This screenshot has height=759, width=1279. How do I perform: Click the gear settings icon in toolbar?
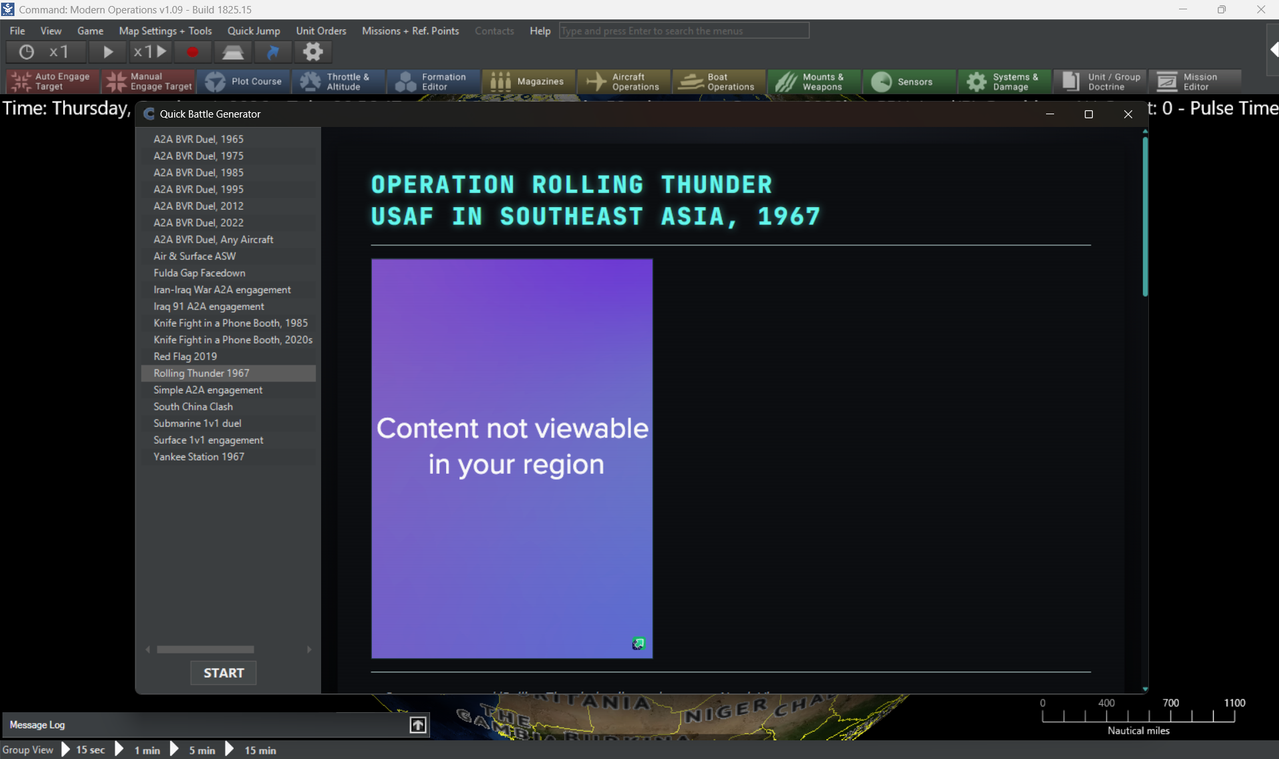pyautogui.click(x=313, y=52)
